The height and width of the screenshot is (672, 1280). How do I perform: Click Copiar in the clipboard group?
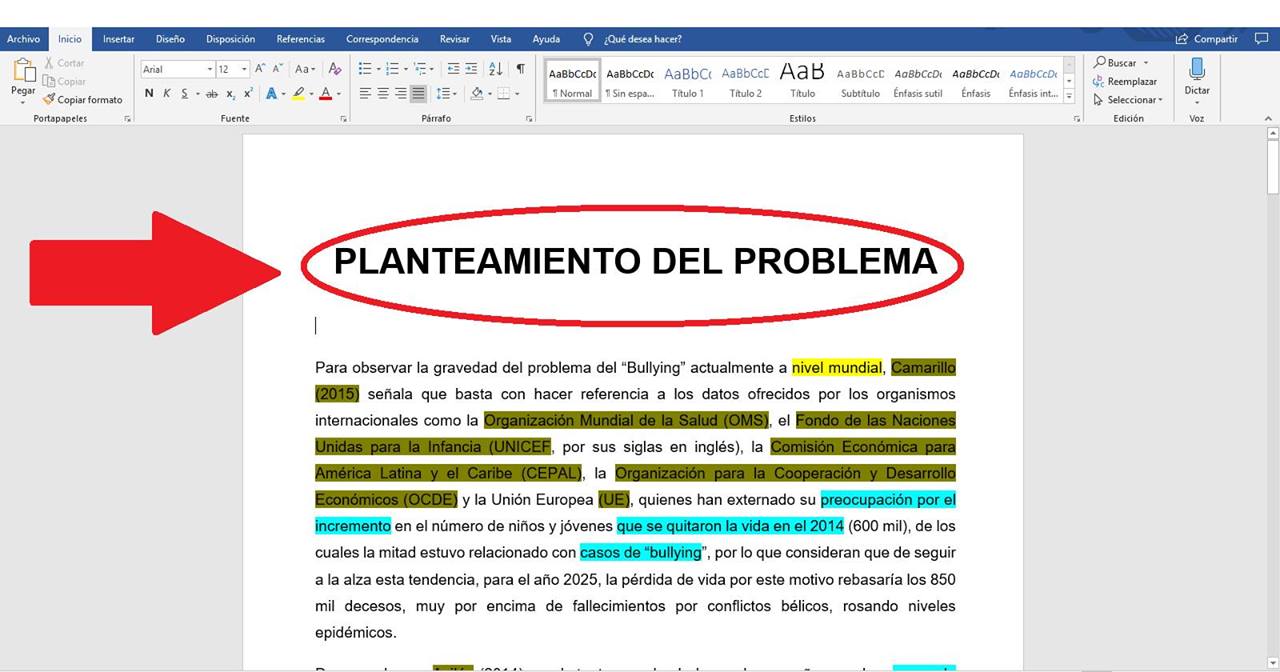(64, 81)
